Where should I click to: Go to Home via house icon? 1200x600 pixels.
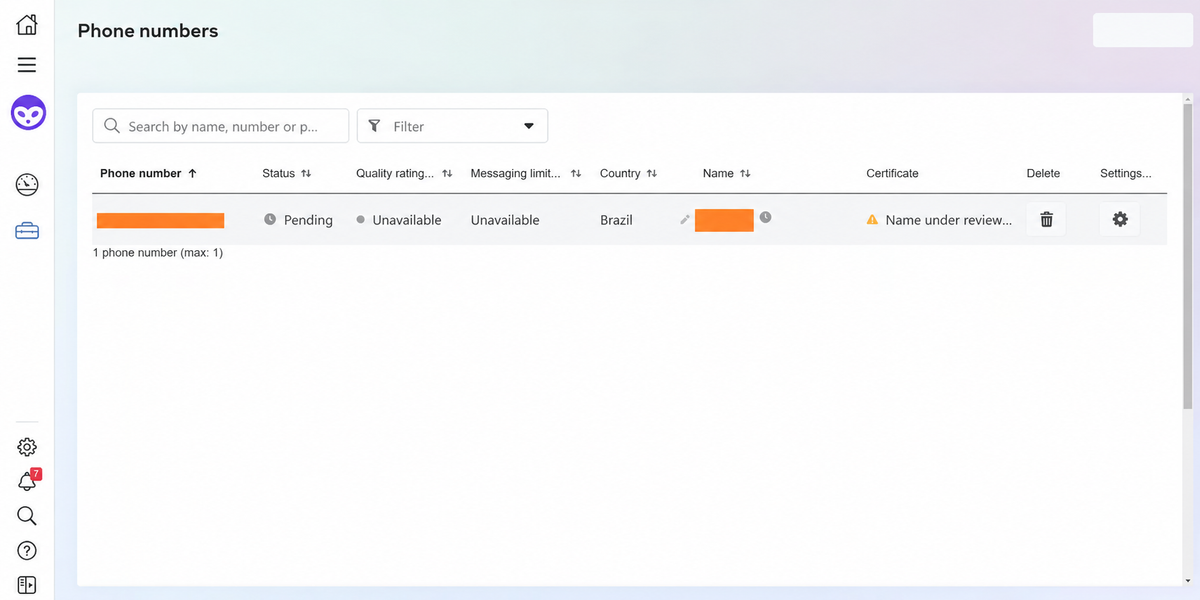point(27,25)
